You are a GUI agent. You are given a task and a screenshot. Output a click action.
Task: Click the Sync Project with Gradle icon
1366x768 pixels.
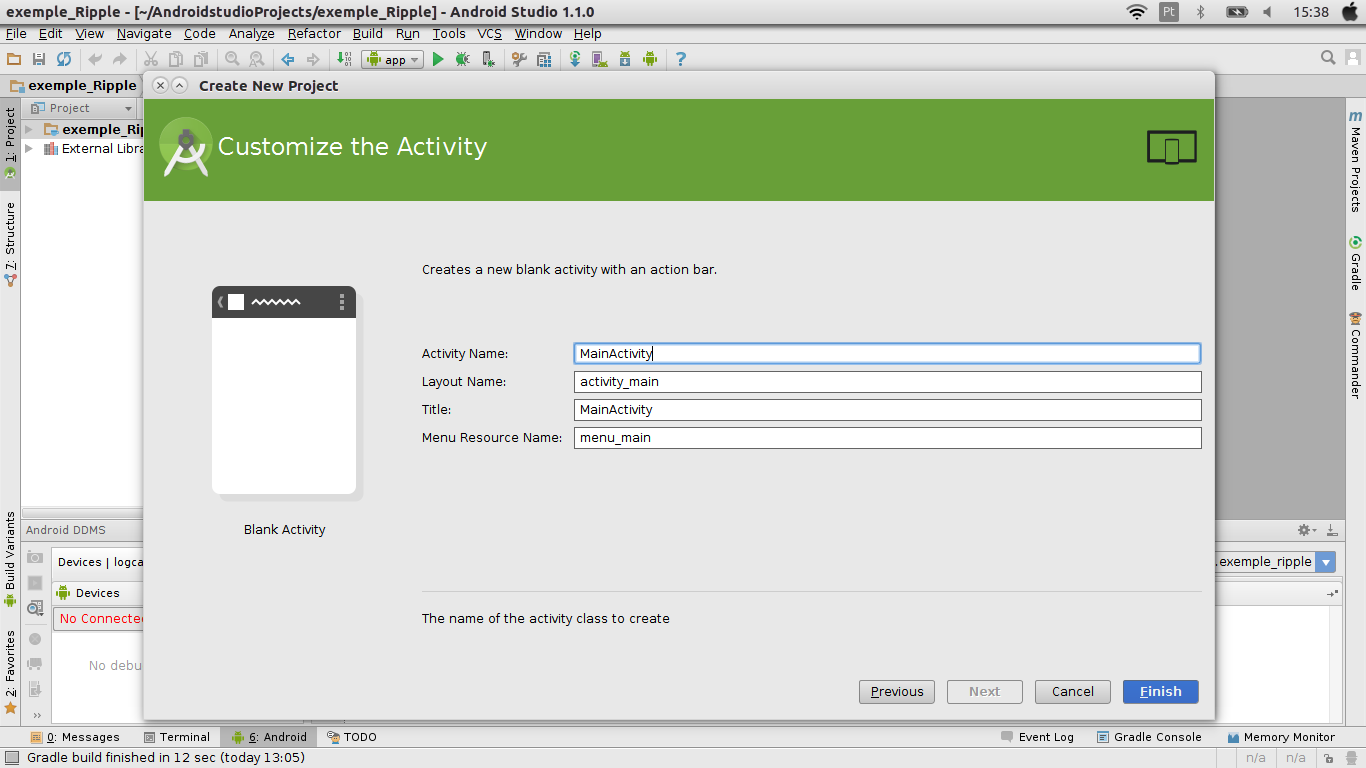point(575,59)
